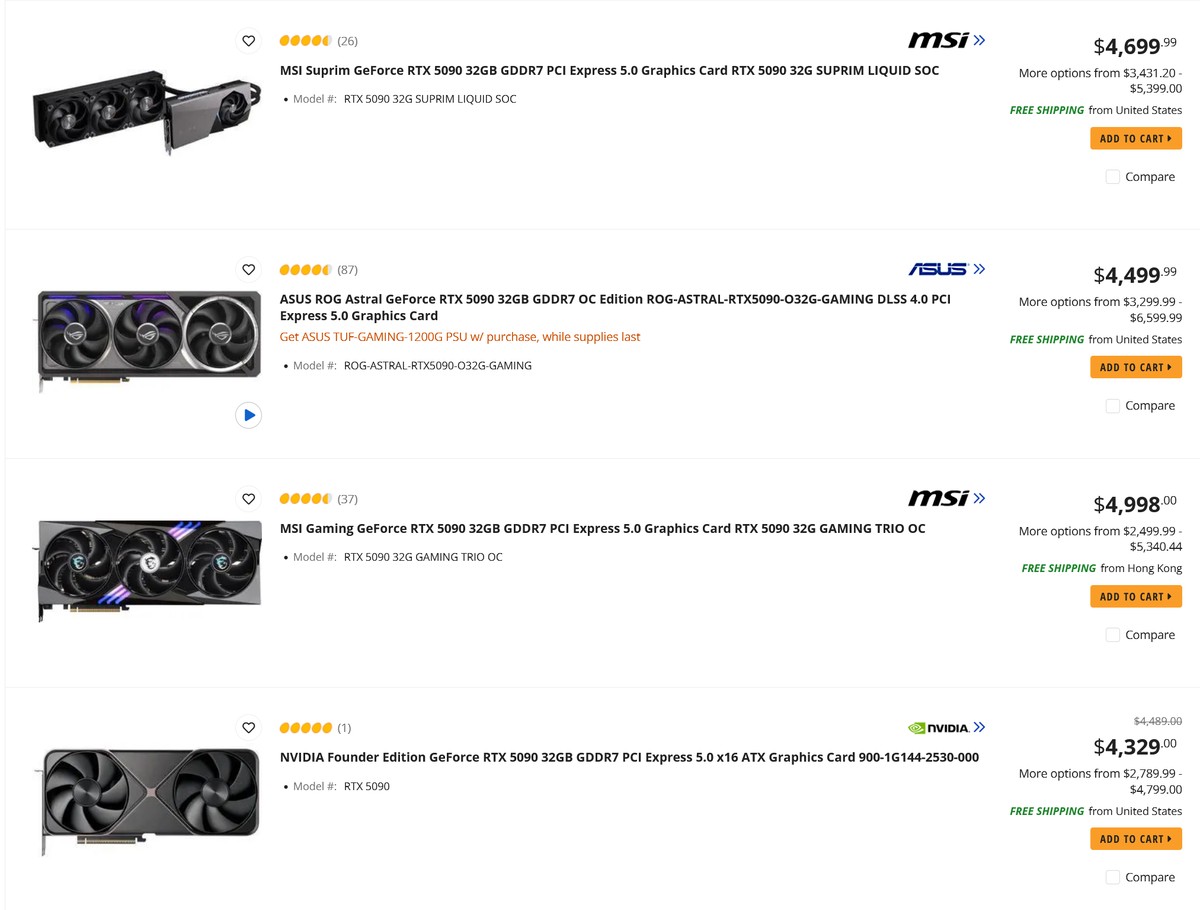Add ASUS ROG Astral to cart
This screenshot has height=910, width=1200.
click(x=1136, y=368)
